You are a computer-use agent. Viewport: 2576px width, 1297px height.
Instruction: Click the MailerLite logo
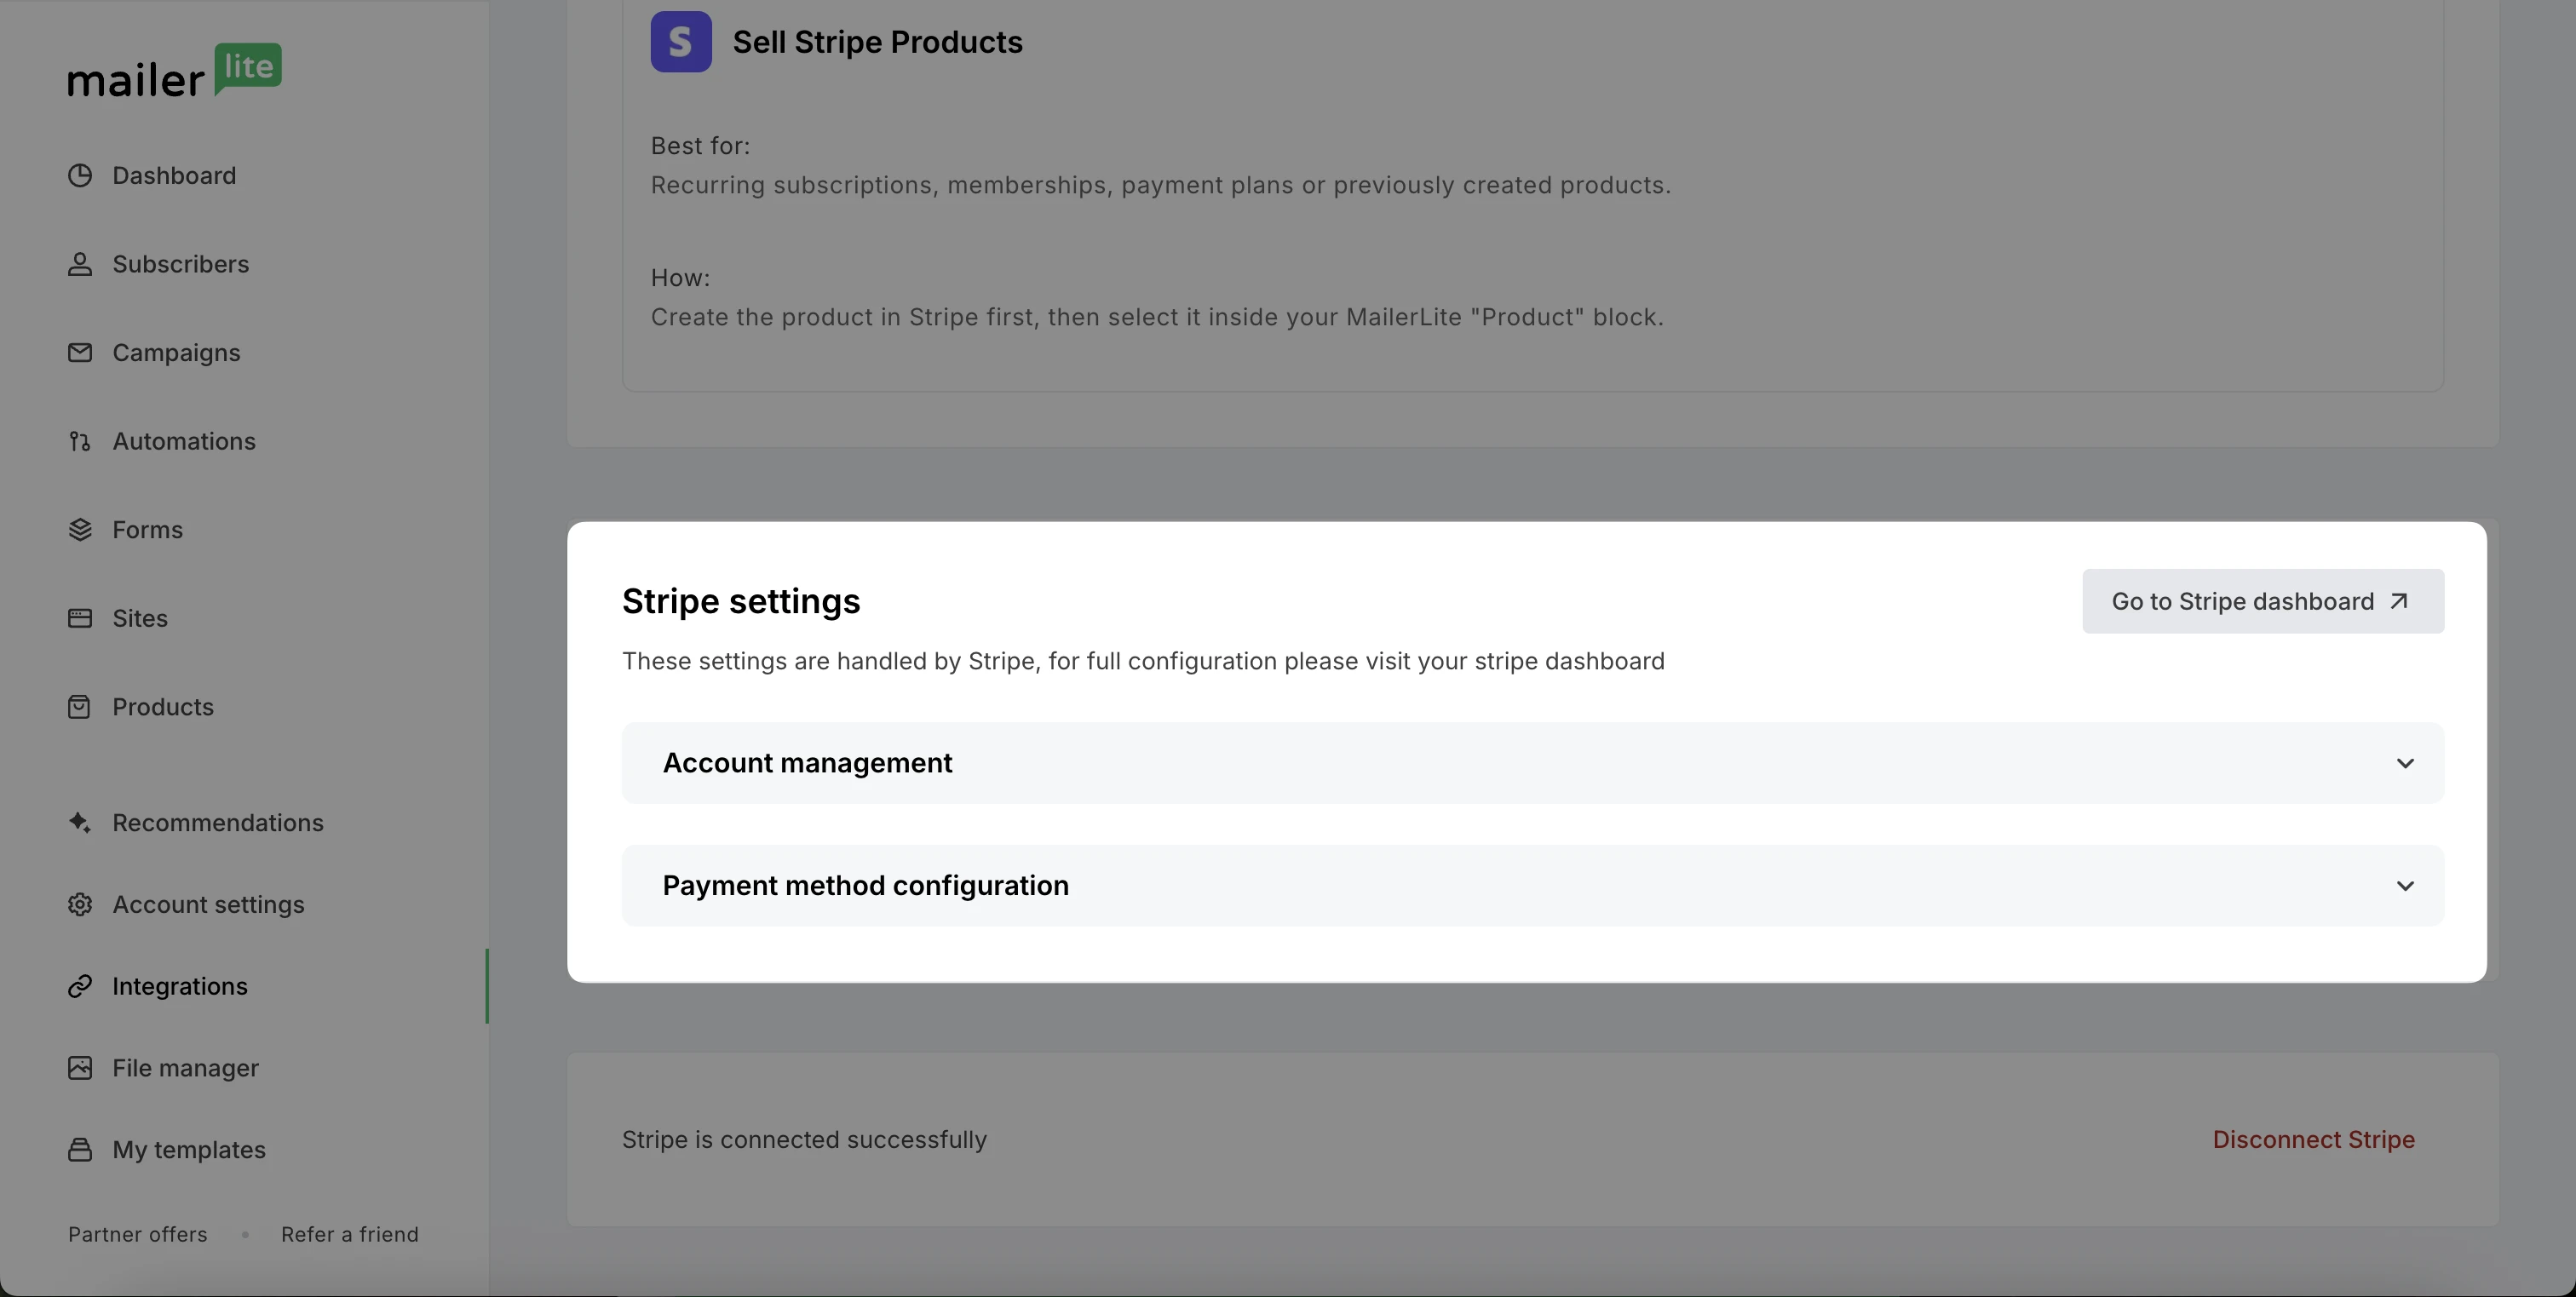click(x=174, y=71)
